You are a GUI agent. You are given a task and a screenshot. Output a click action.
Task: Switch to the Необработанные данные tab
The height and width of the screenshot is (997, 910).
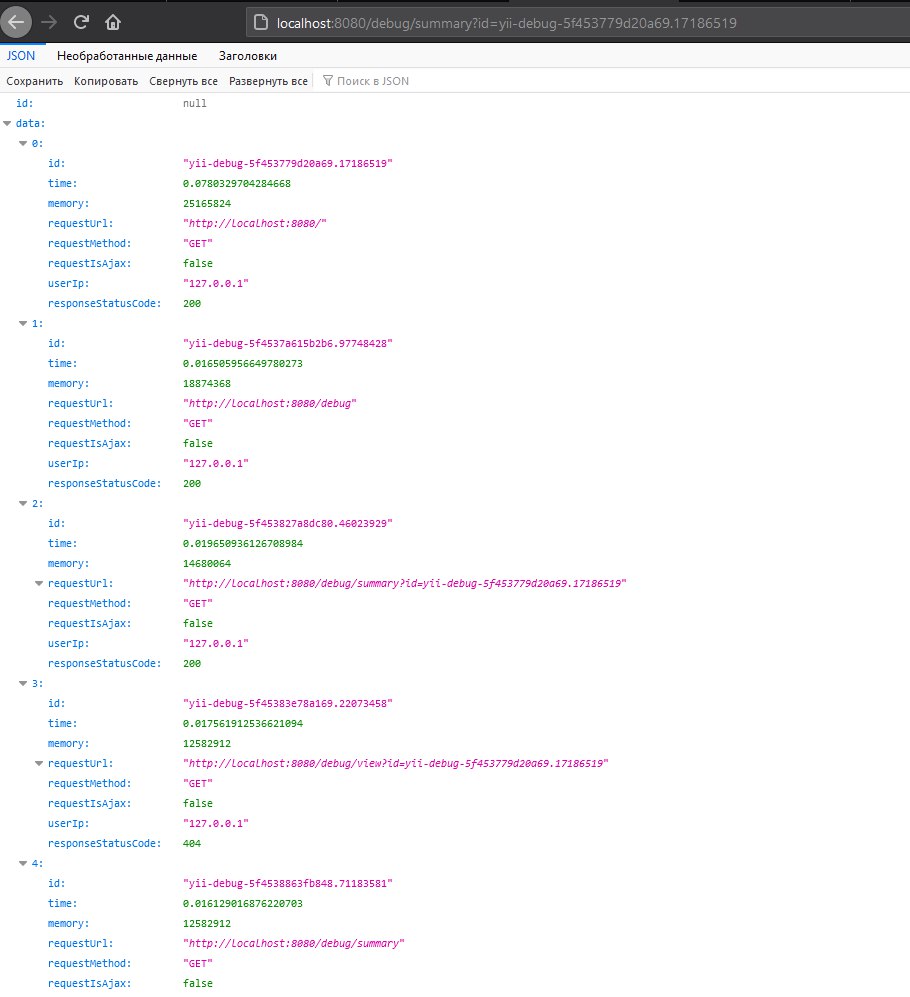tap(127, 56)
